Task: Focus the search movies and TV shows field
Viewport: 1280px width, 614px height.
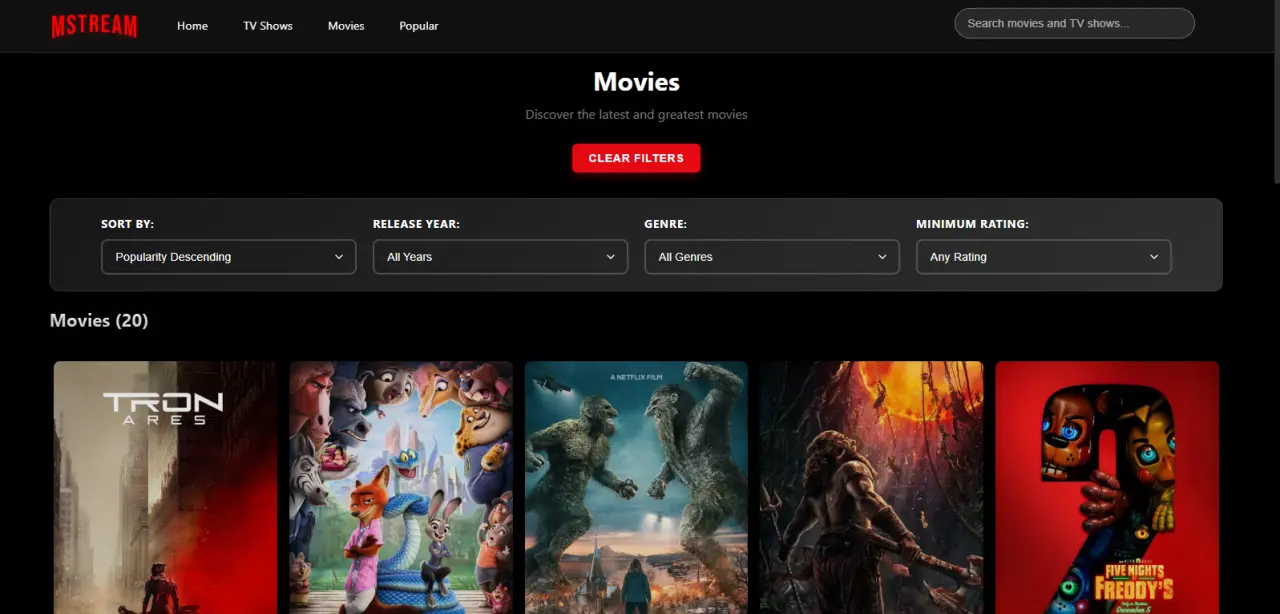Action: (1074, 23)
